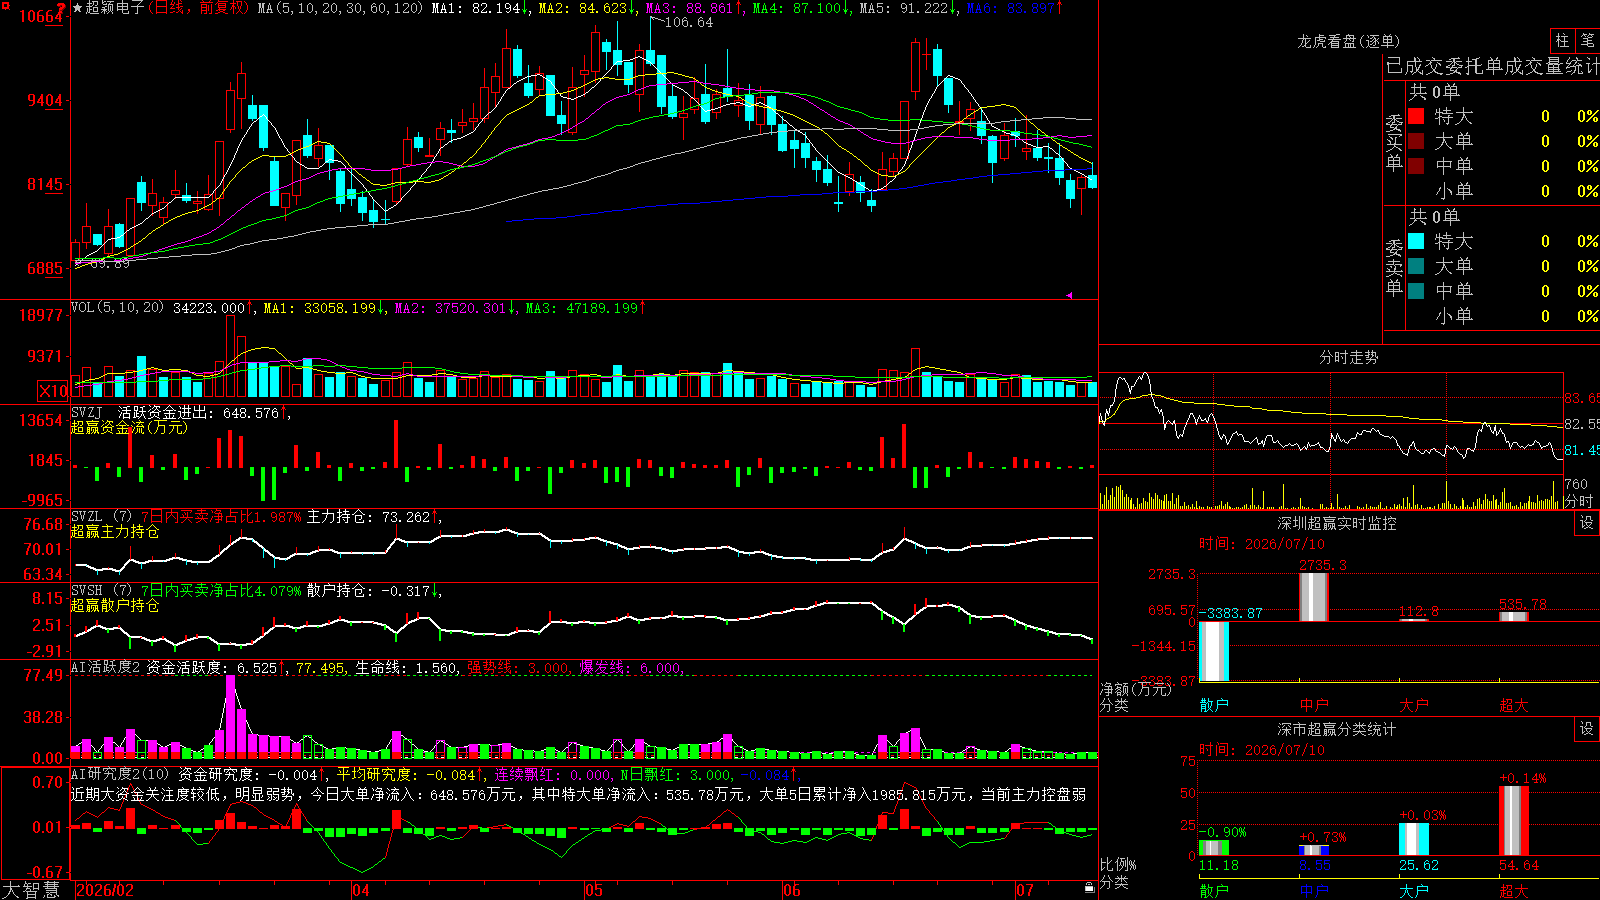Click the 委卖单 section label
Screen dimensions: 1600x900
[x=1394, y=266]
